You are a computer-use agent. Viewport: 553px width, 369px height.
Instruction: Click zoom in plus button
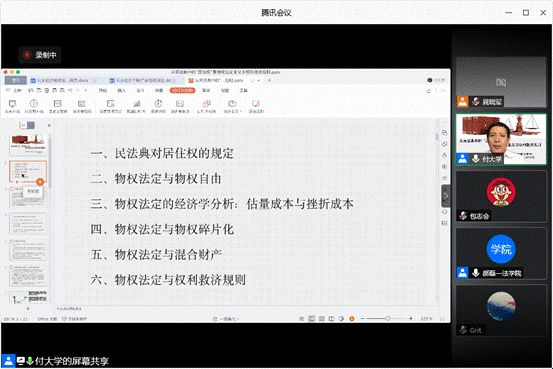(411, 319)
